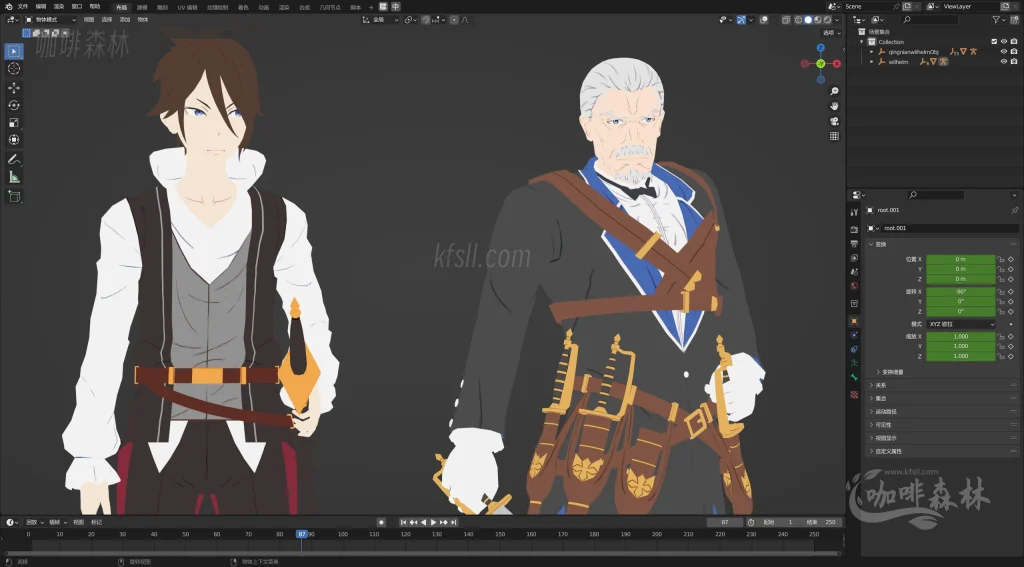Image resolution: width=1024 pixels, height=567 pixels.
Task: Expand the wilhelm tree row
Action: (872, 61)
